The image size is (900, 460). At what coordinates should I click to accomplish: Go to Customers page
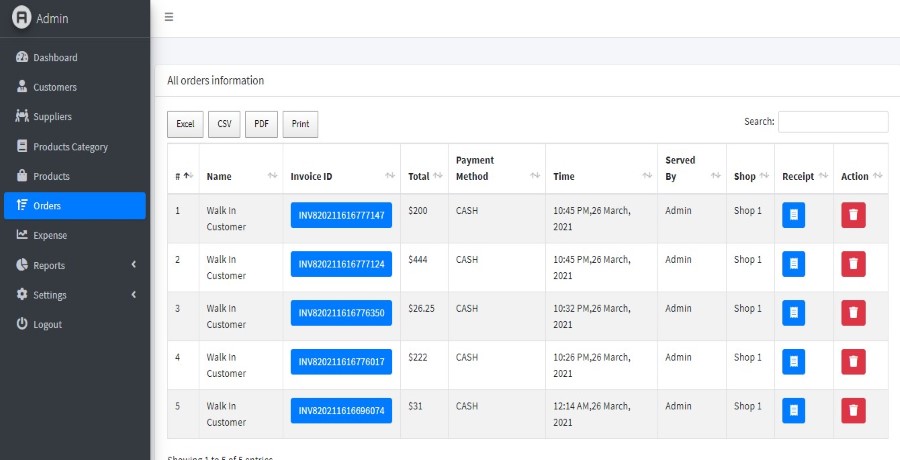(x=75, y=87)
